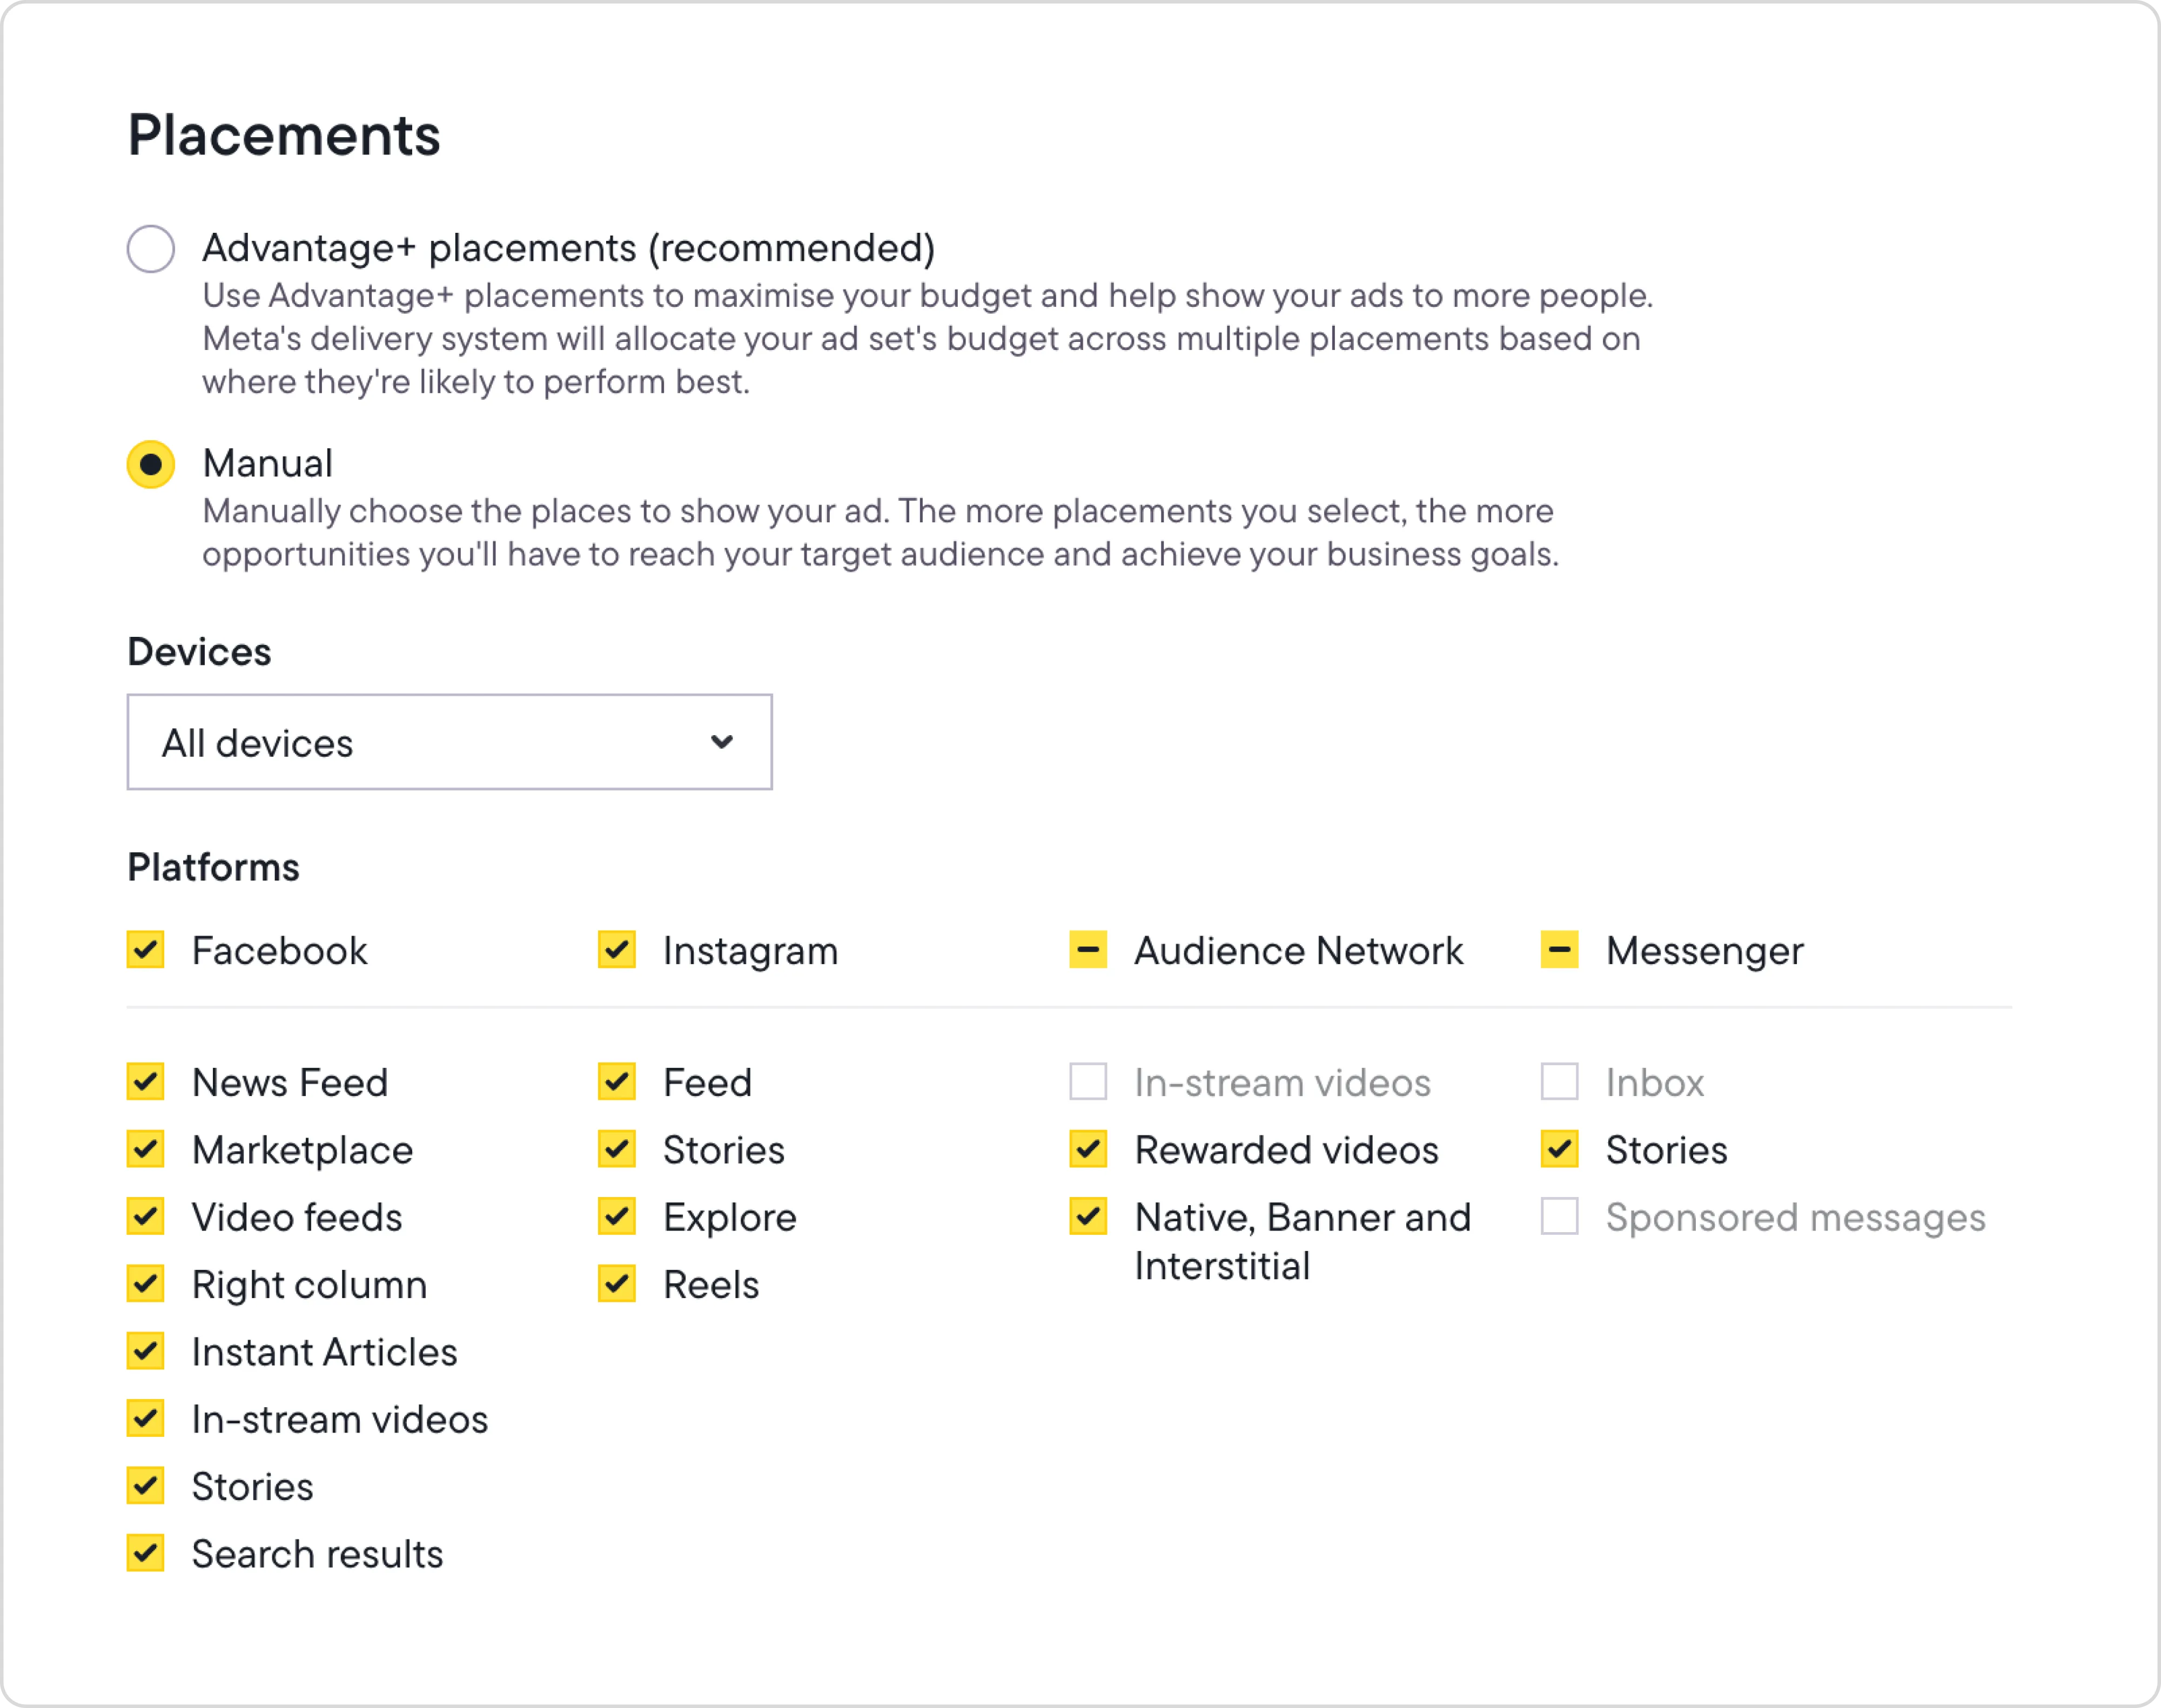Uncheck the Instagram Stories placement
The image size is (2161, 1708).
tap(617, 1150)
